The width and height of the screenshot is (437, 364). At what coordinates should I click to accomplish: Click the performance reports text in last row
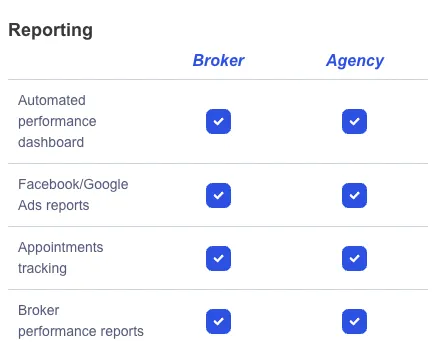81,332
